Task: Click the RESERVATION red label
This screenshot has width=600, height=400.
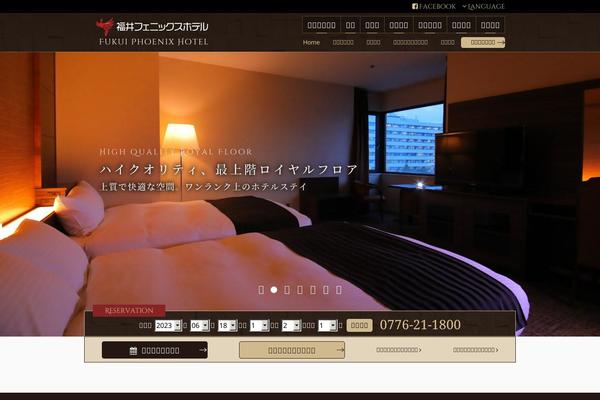Action: click(129, 310)
